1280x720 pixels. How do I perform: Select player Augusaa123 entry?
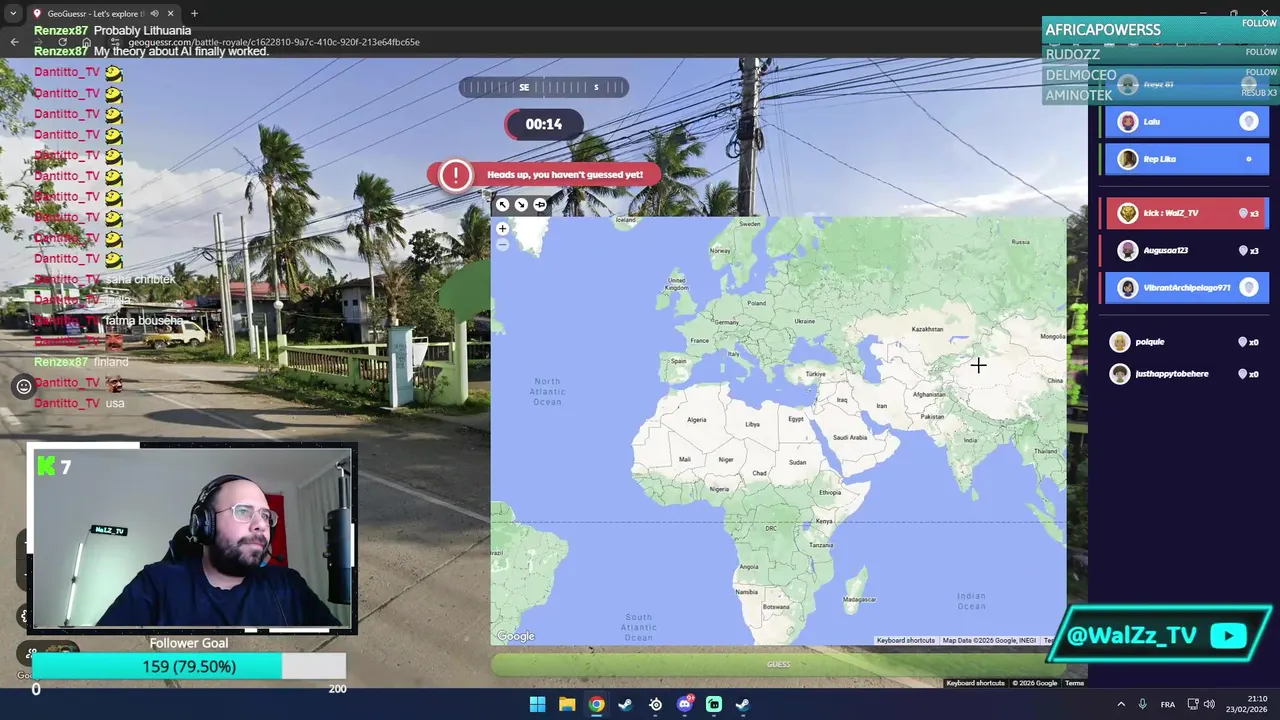[1186, 250]
